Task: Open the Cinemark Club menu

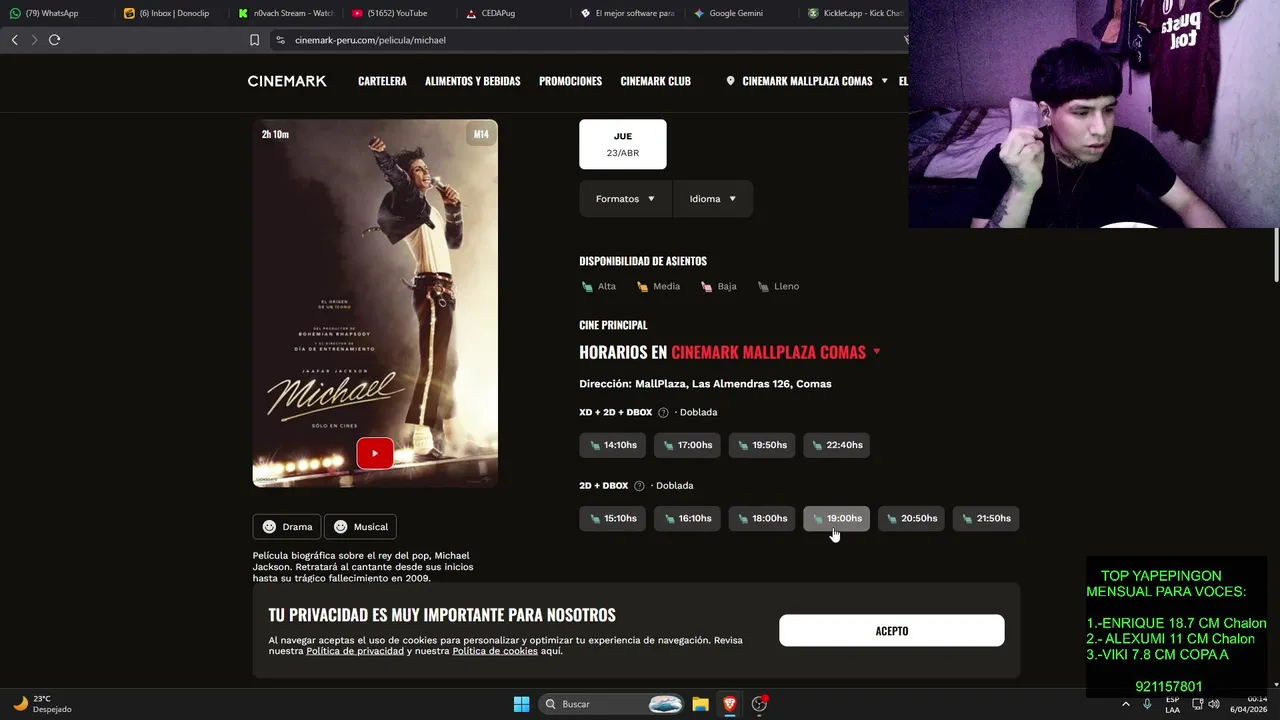Action: click(655, 81)
